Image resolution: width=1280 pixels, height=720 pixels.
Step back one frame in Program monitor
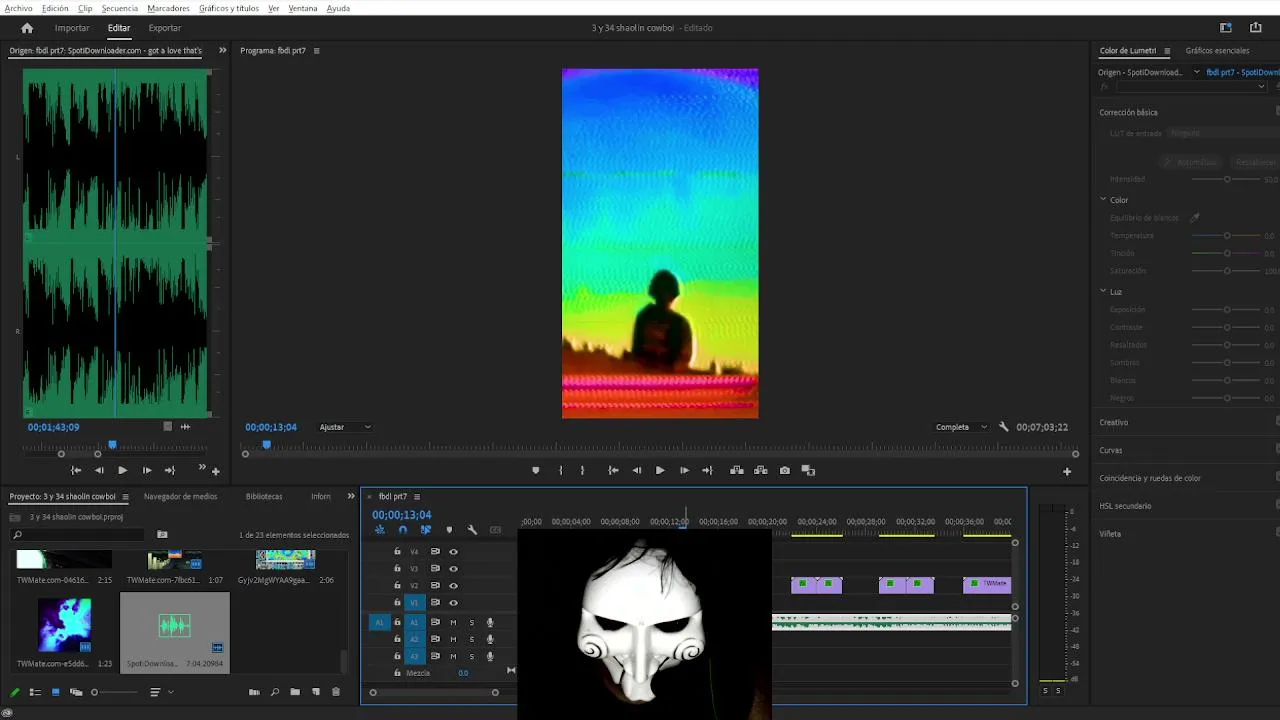click(637, 470)
